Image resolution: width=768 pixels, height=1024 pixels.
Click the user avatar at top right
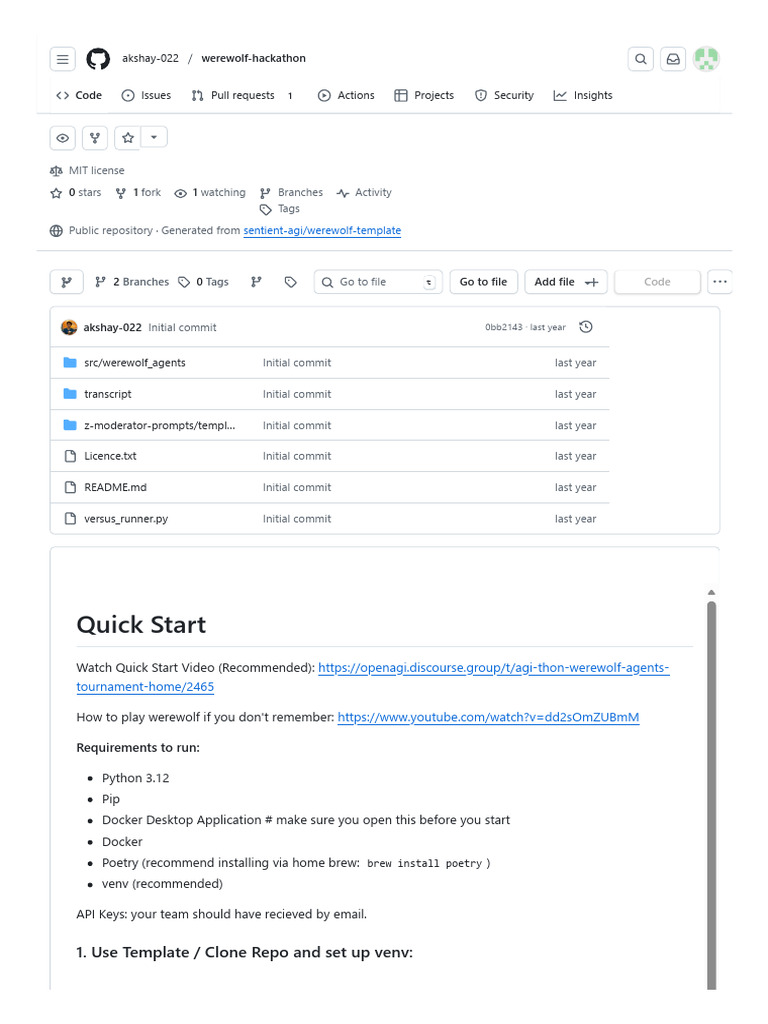point(706,59)
